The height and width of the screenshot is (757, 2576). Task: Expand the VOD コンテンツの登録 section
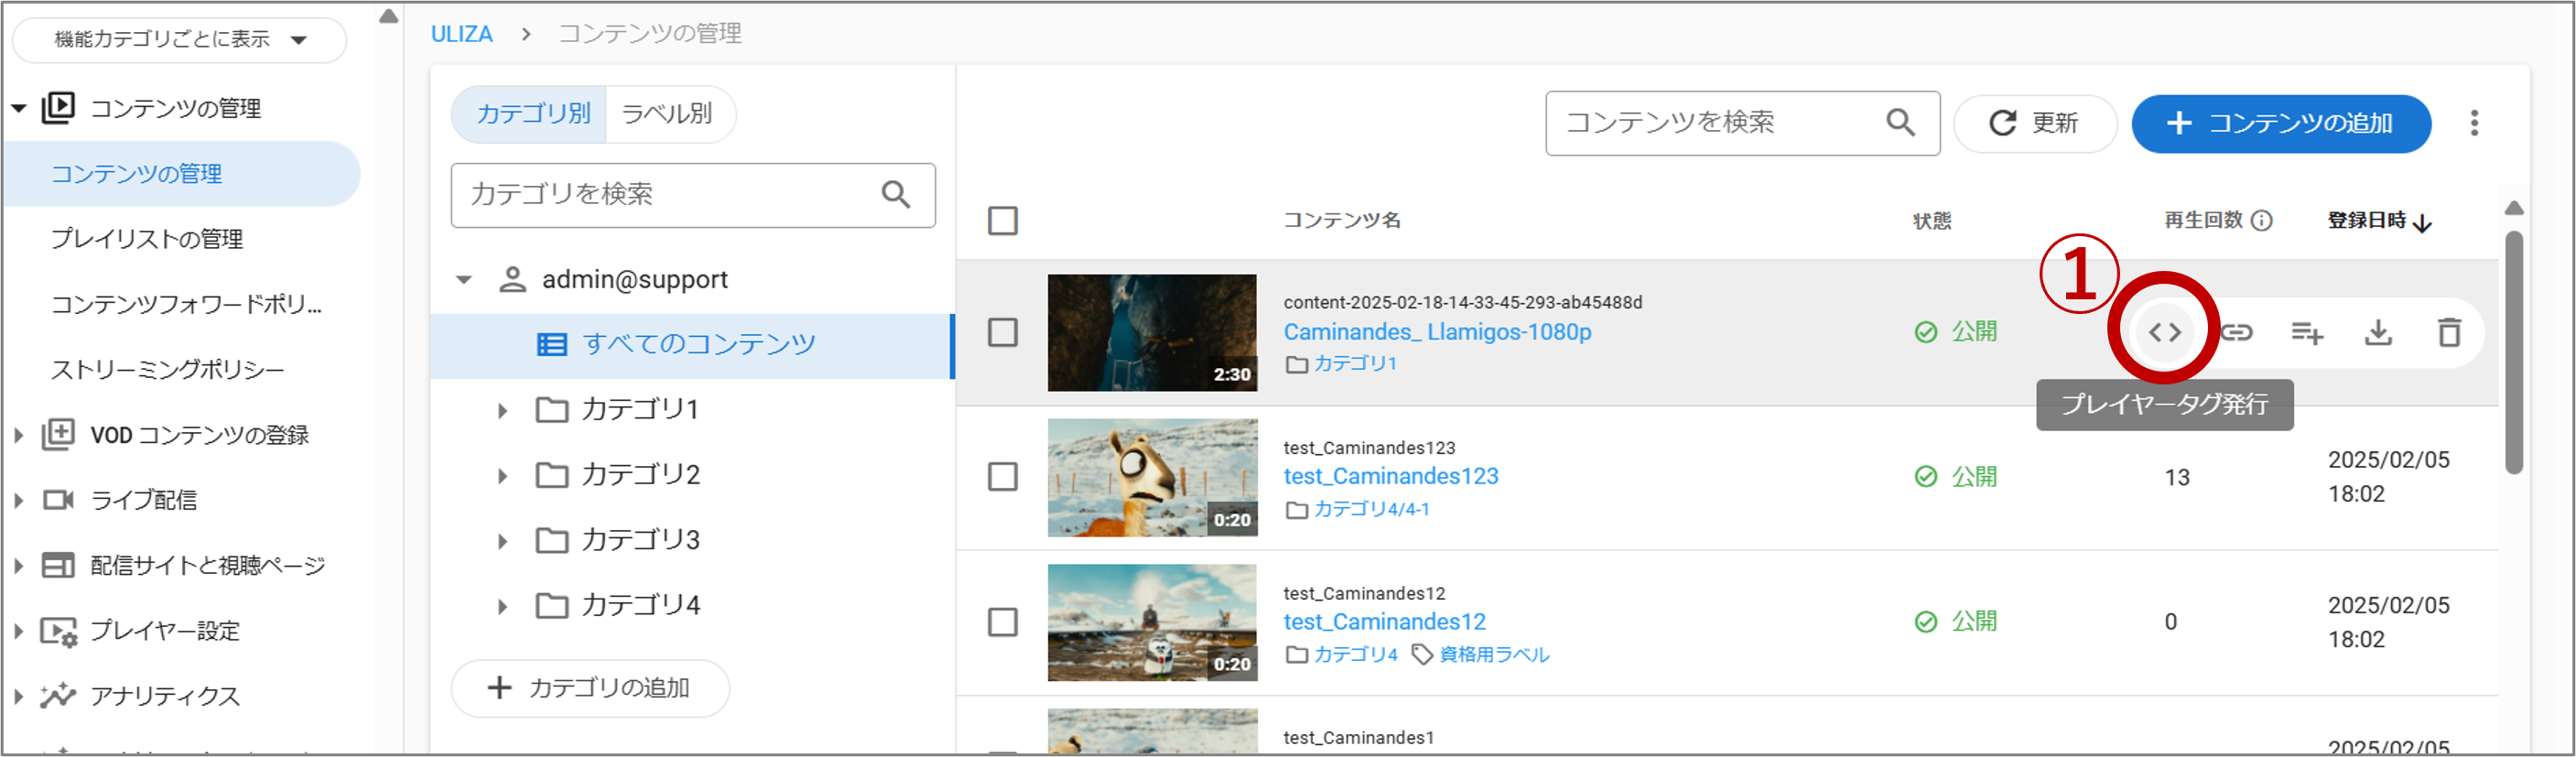pyautogui.click(x=18, y=435)
